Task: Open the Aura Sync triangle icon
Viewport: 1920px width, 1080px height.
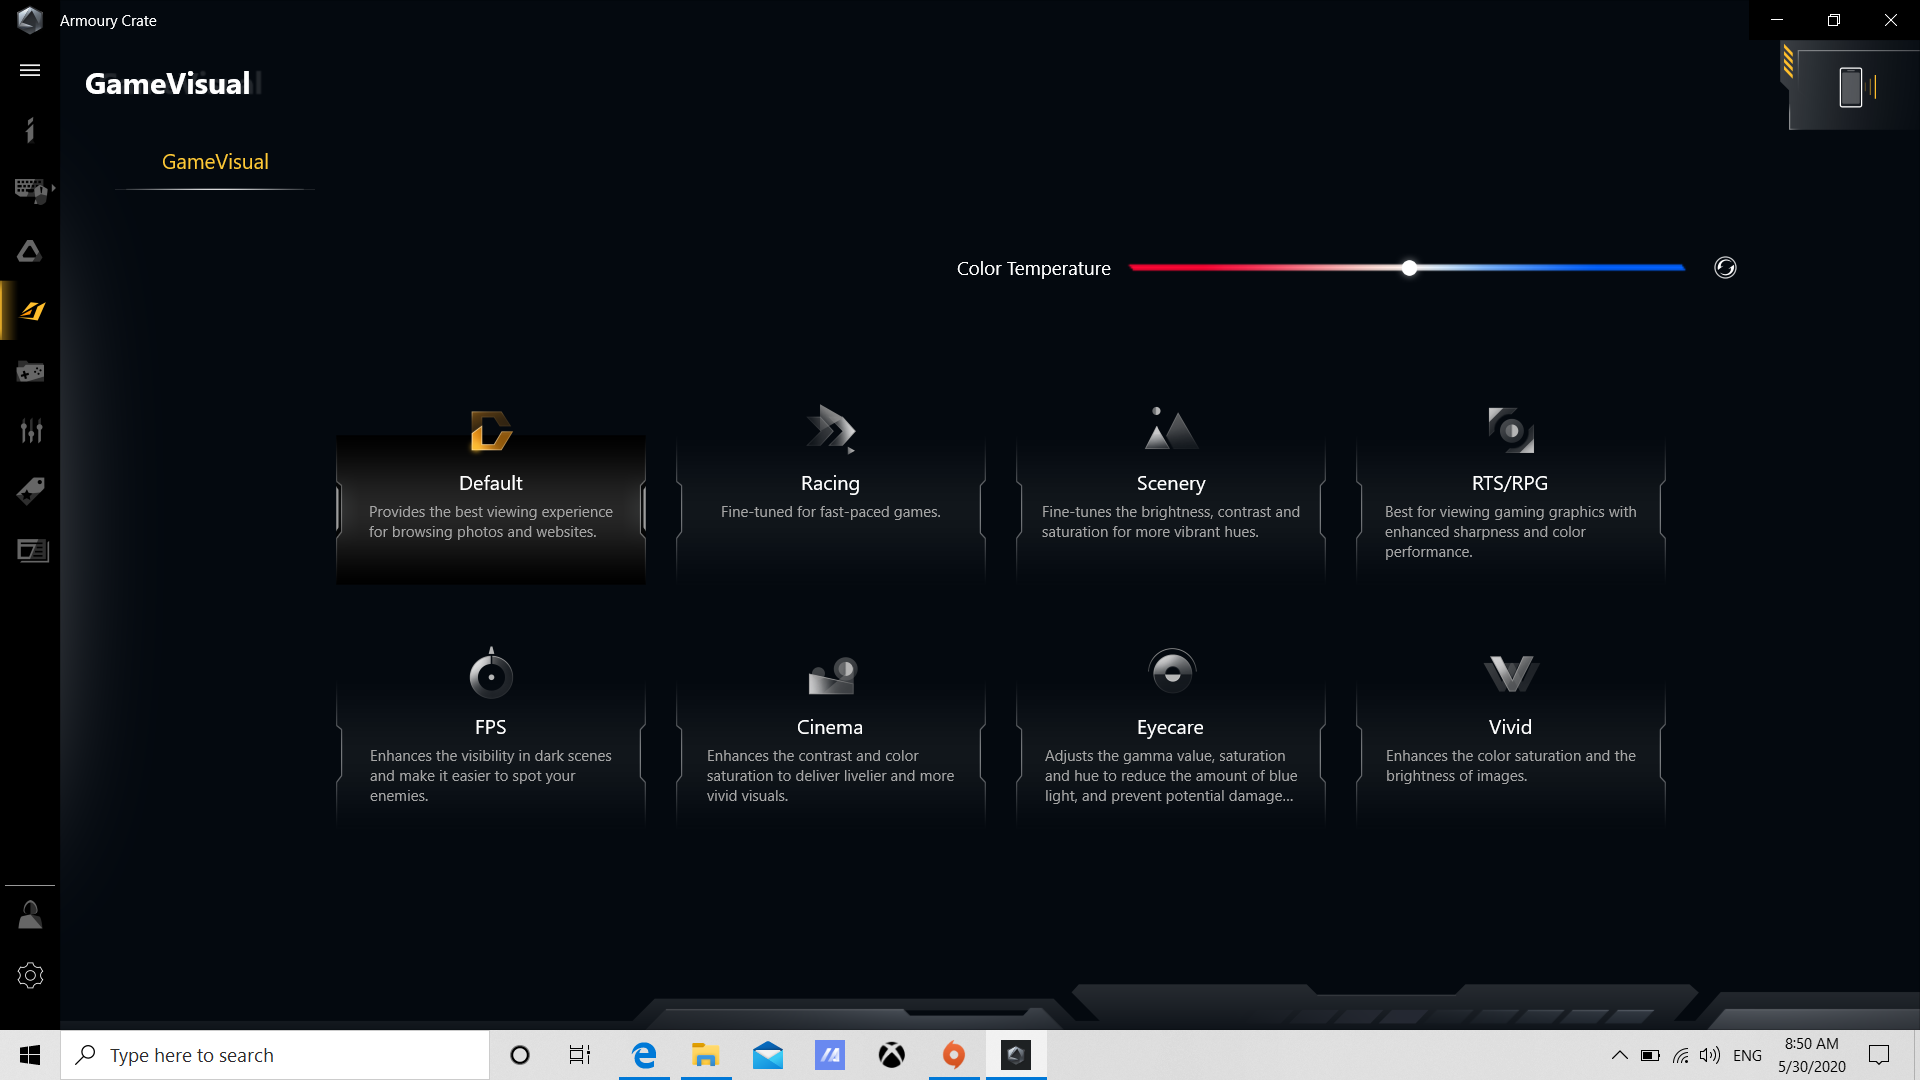Action: [x=30, y=251]
